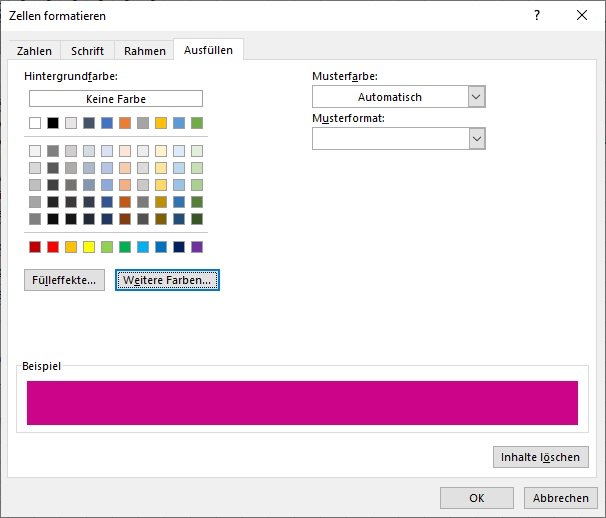Screen dimensions: 606x518
Task: Click the Inhalte löschen button
Action: coord(540,457)
